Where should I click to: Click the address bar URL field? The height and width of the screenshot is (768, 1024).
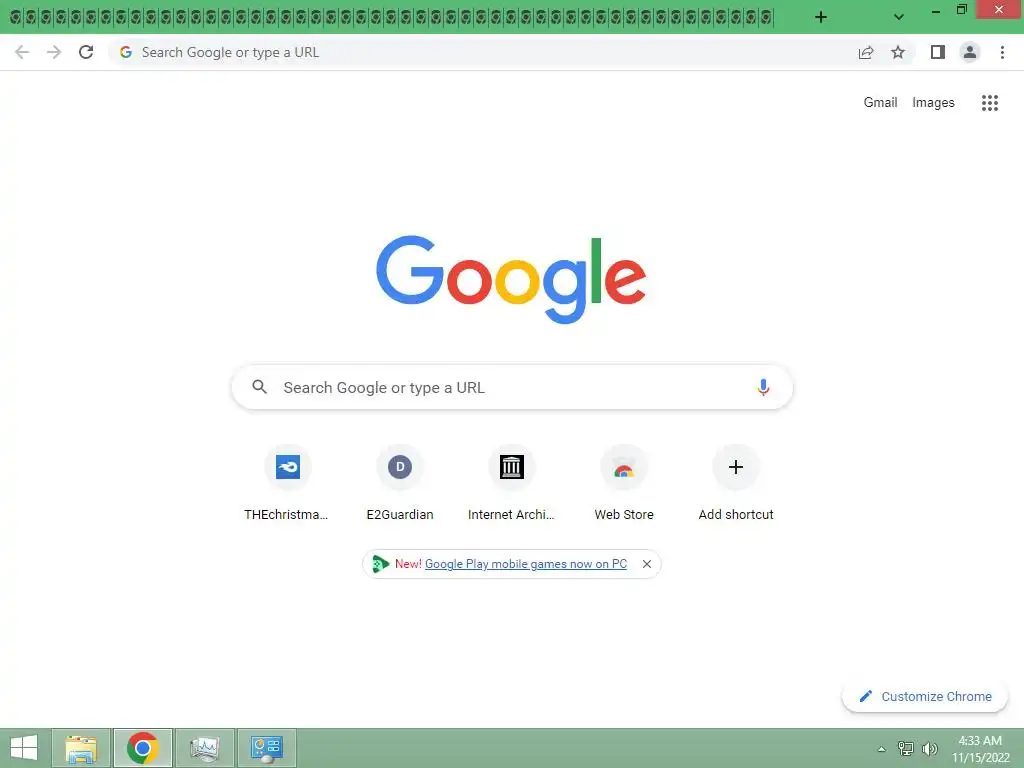(483, 52)
